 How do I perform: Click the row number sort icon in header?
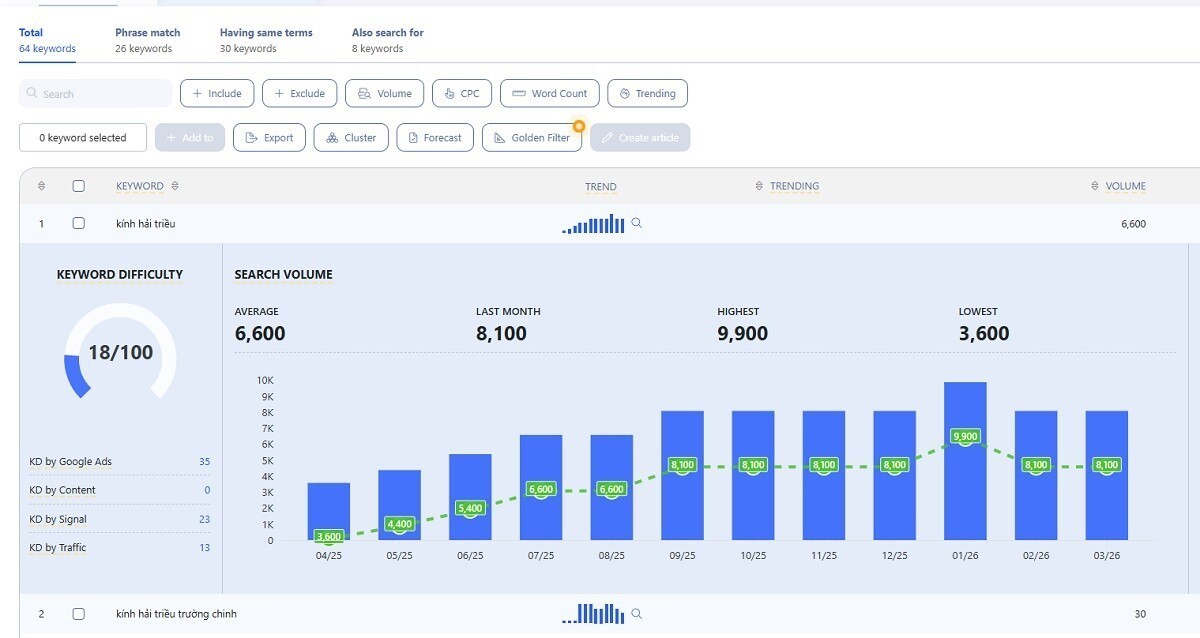(x=41, y=186)
